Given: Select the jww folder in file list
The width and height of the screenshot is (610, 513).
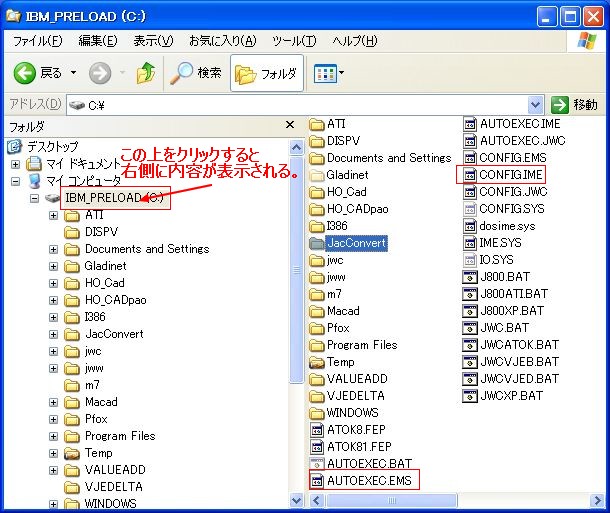Looking at the screenshot, I should (336, 277).
